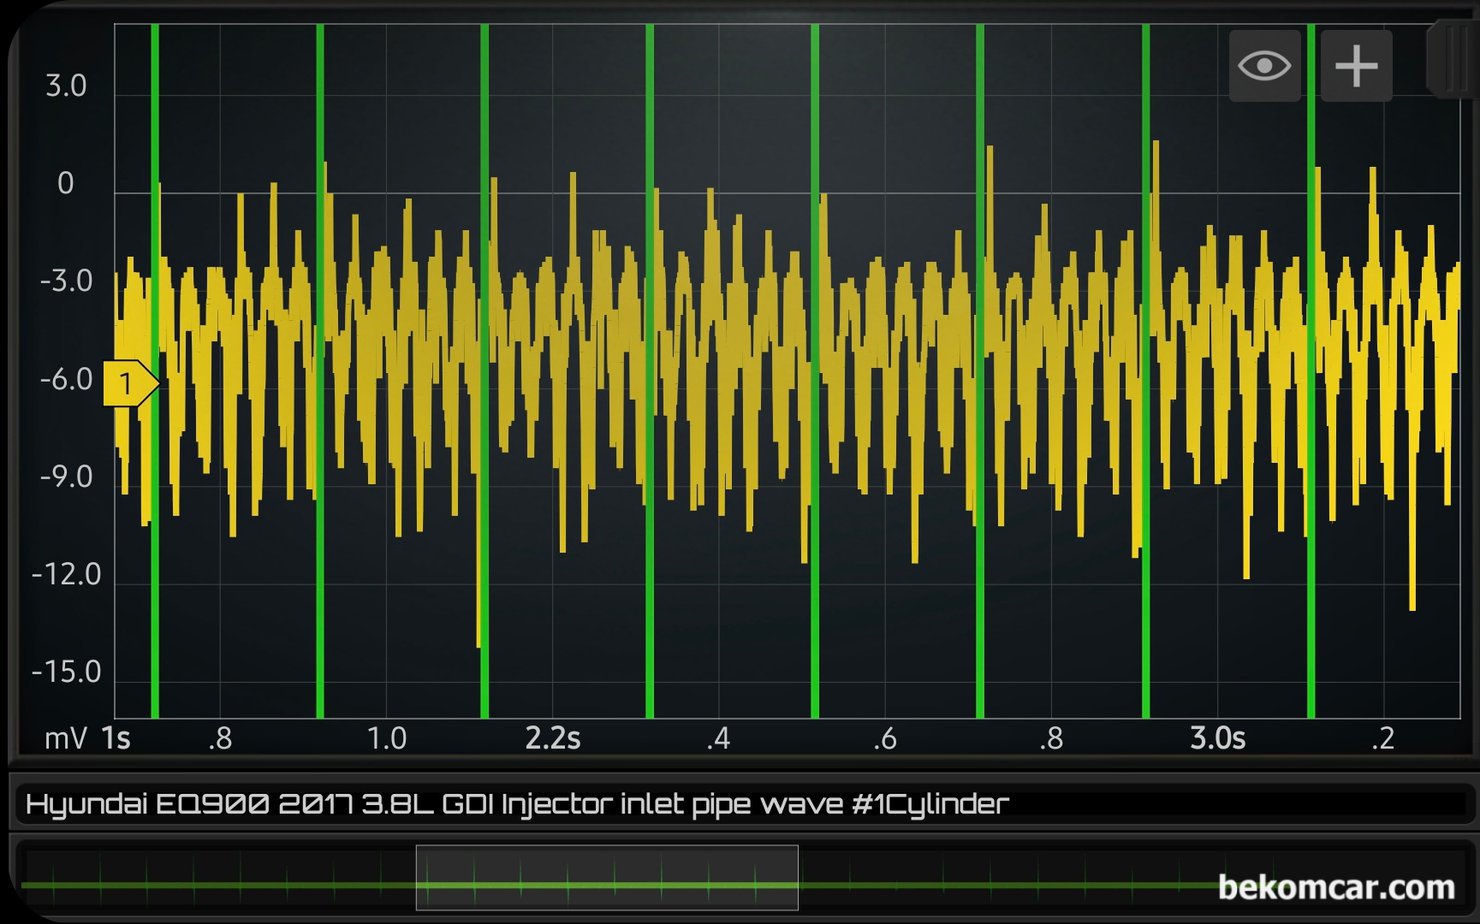Select the channel 1 ground-level arrow
Viewport: 1480px width, 924px height.
click(x=130, y=381)
